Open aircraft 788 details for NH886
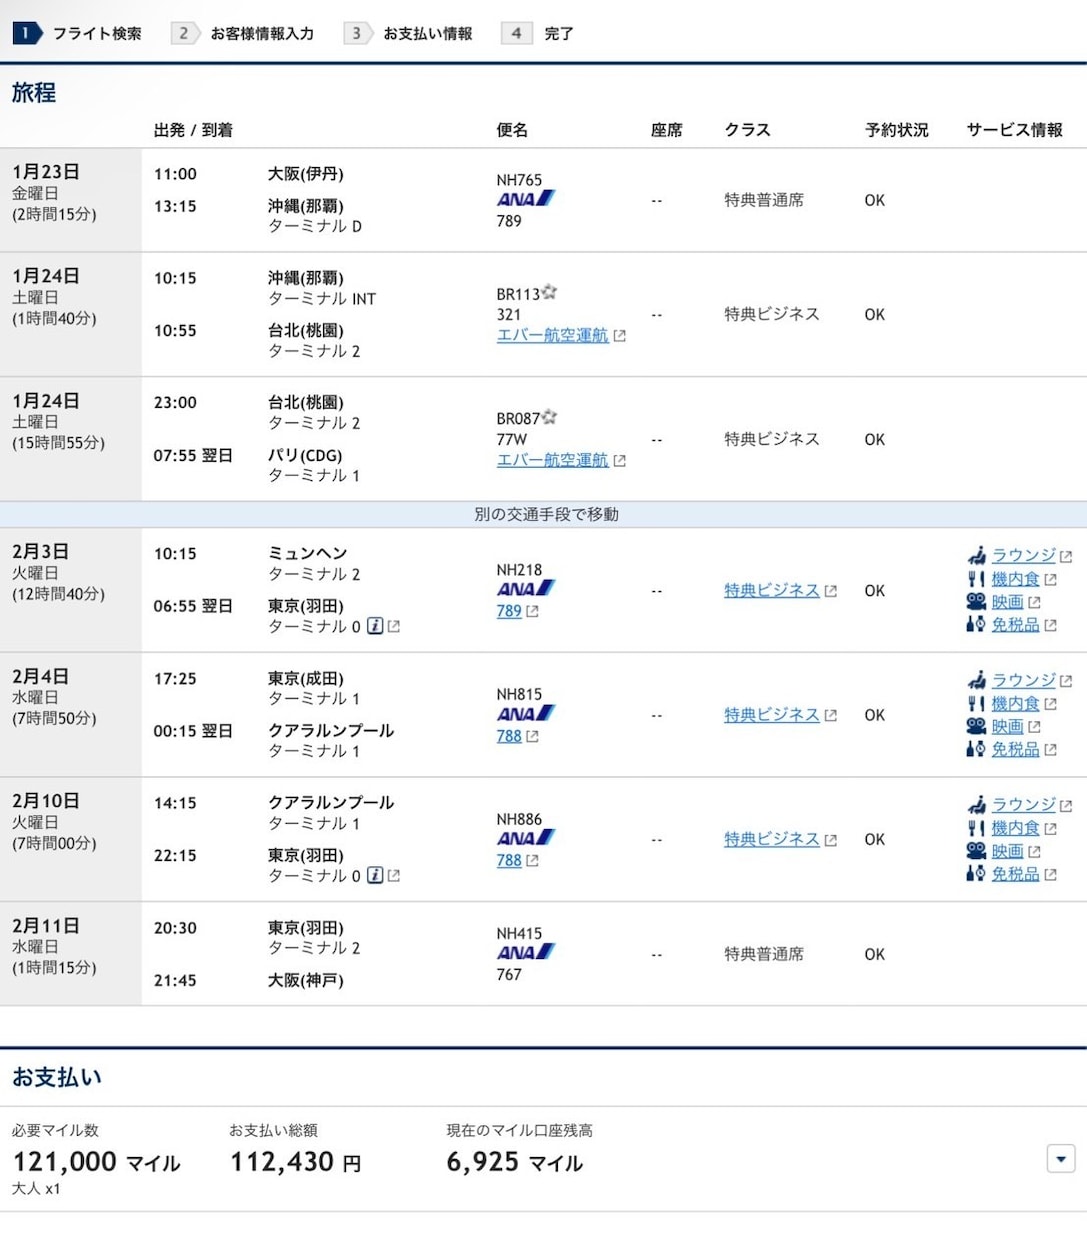The image size is (1087, 1240). pyautogui.click(x=509, y=860)
